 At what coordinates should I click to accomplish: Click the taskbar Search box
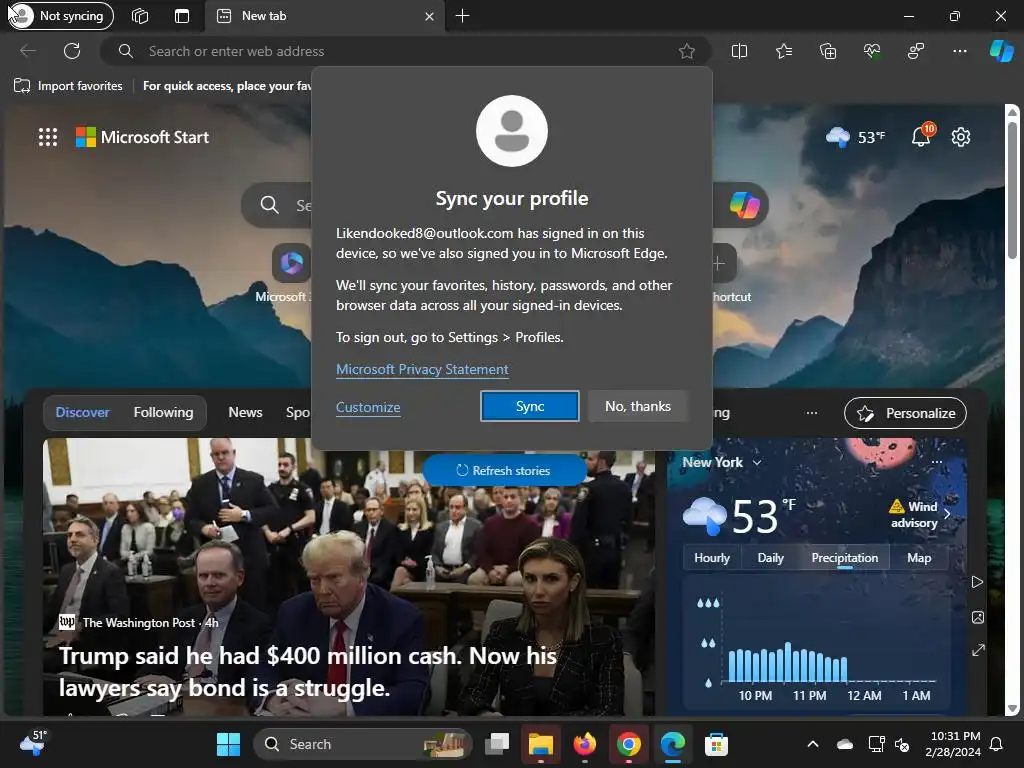coord(362,744)
